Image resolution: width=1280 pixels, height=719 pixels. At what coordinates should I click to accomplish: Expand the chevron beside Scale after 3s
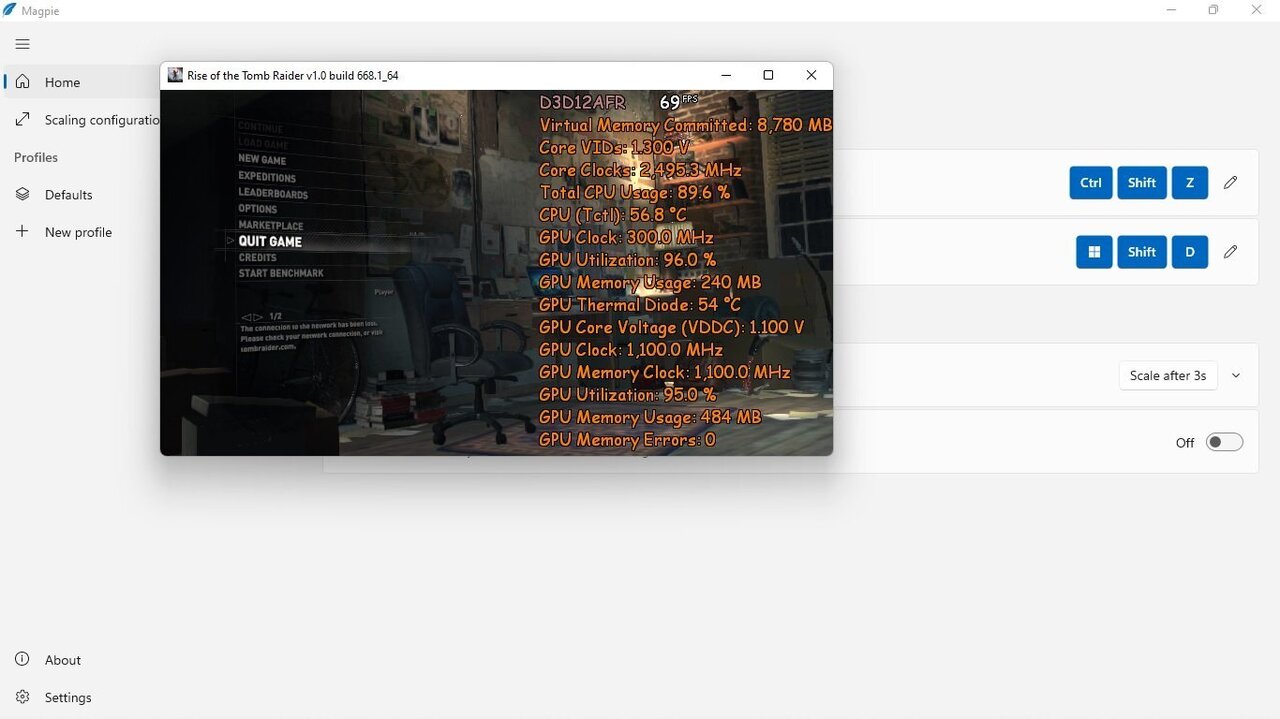(x=1236, y=376)
